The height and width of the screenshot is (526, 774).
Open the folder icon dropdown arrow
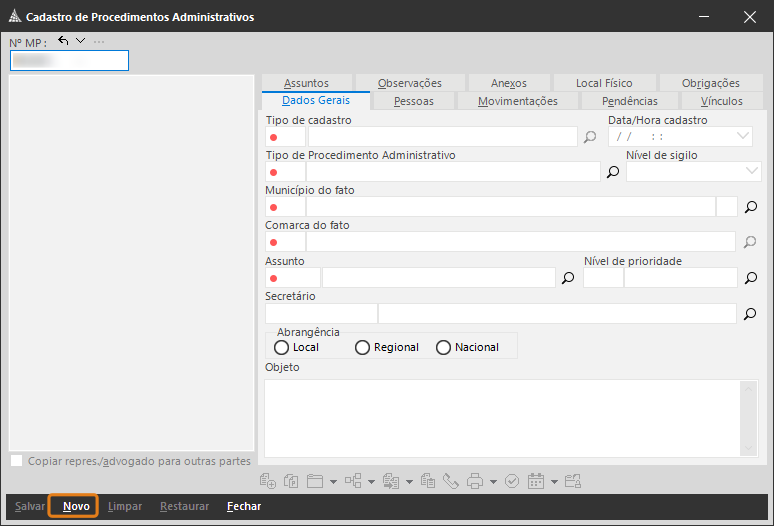334,482
